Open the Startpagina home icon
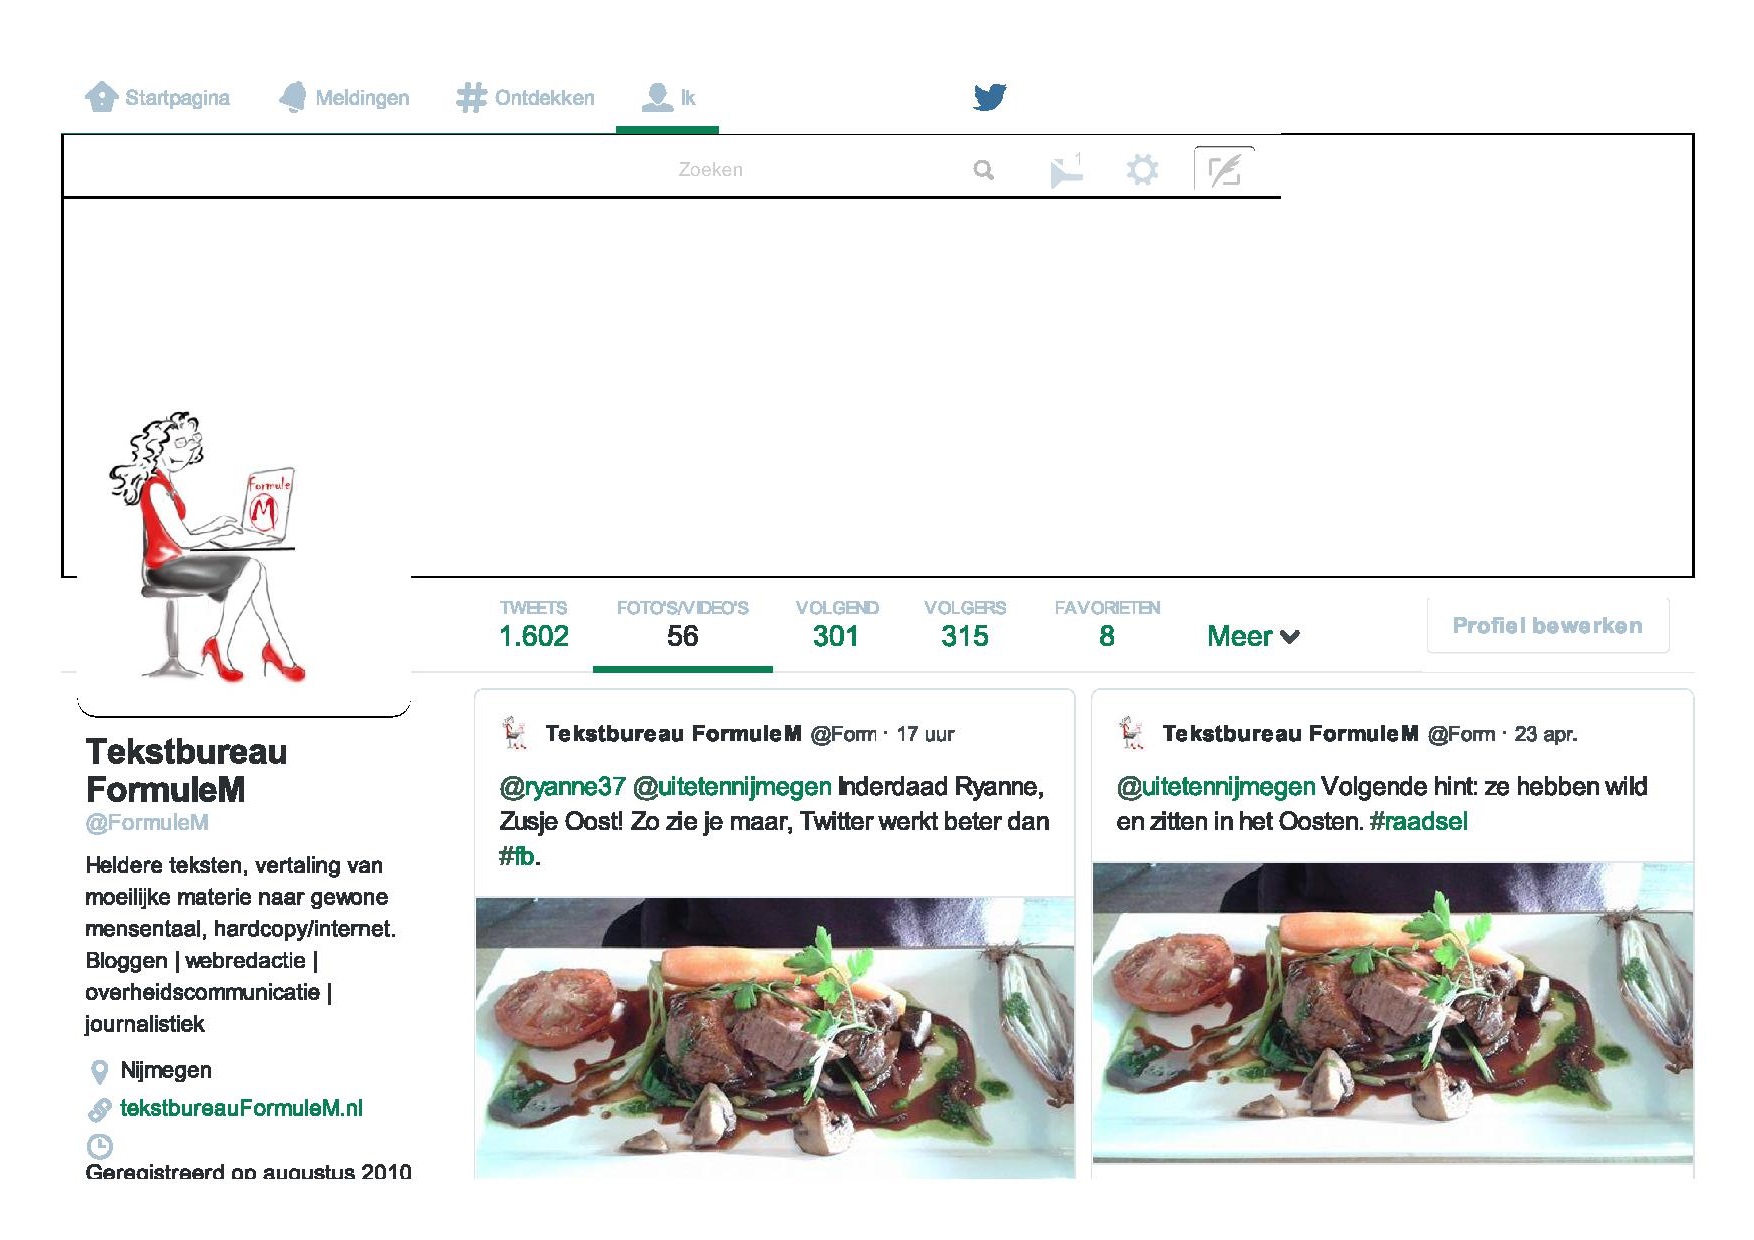The height and width of the screenshot is (1240, 1754). click(x=101, y=97)
